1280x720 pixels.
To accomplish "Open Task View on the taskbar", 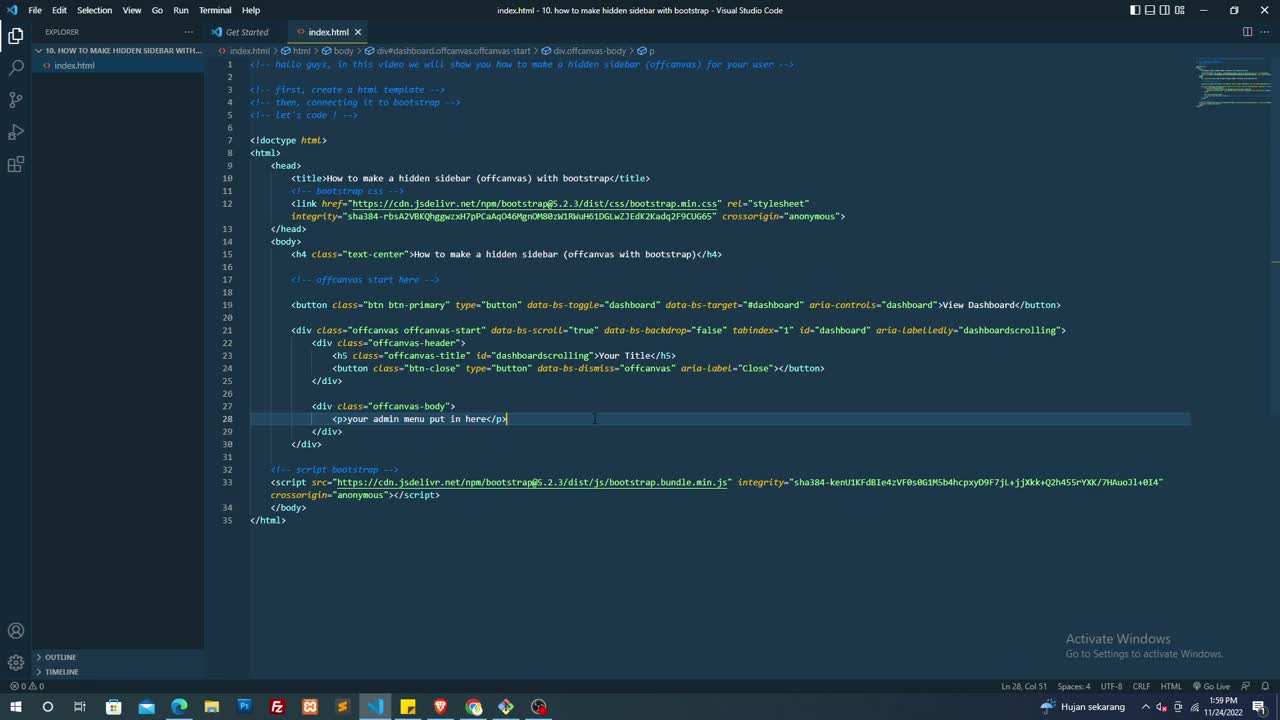I will click(x=80, y=707).
